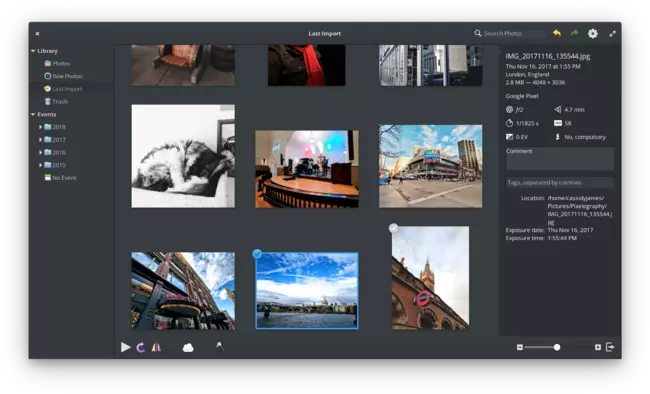Click the f/2 aperture icon
Image resolution: width=650 pixels, height=394 pixels.
point(509,109)
